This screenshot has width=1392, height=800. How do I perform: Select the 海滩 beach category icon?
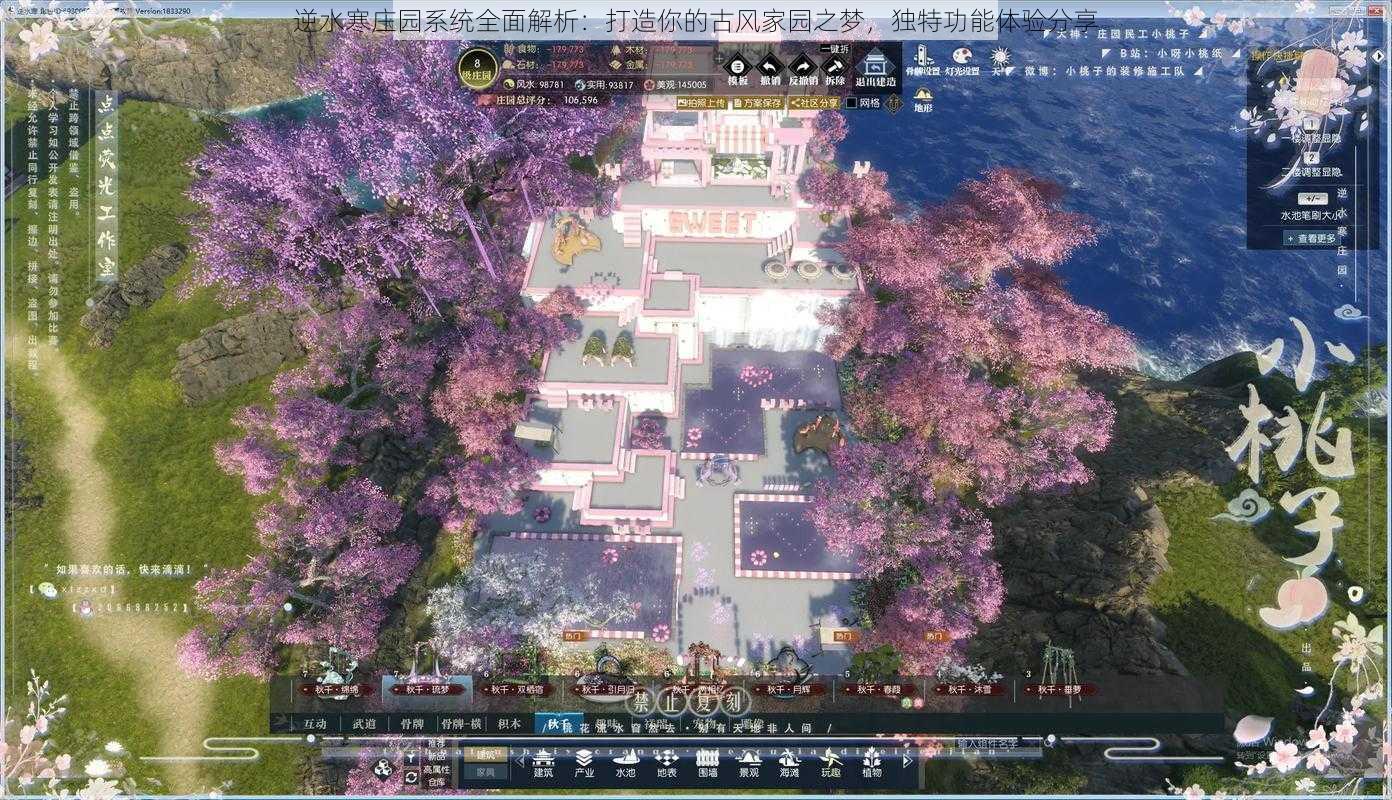(789, 764)
